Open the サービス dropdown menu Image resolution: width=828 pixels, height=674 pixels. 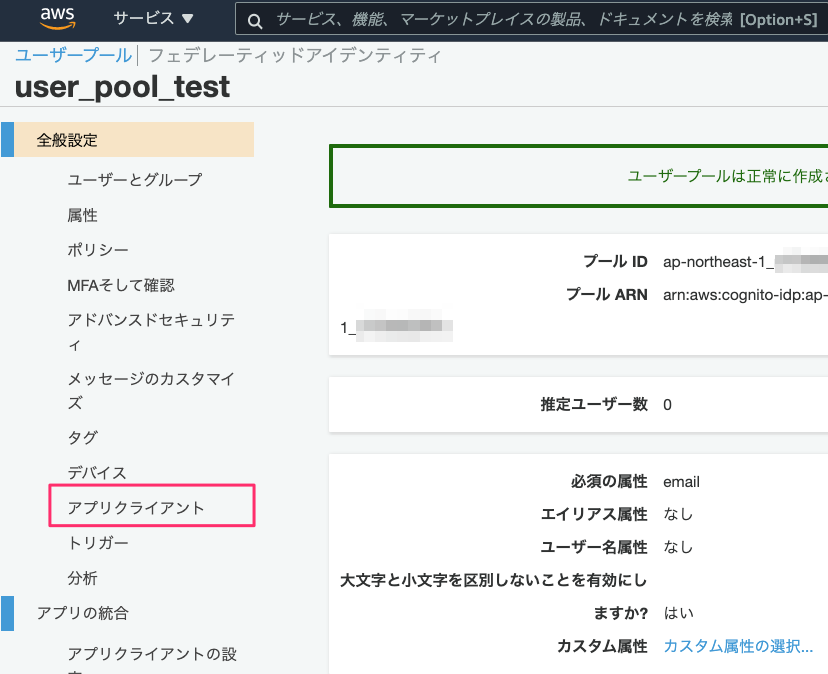click(154, 18)
